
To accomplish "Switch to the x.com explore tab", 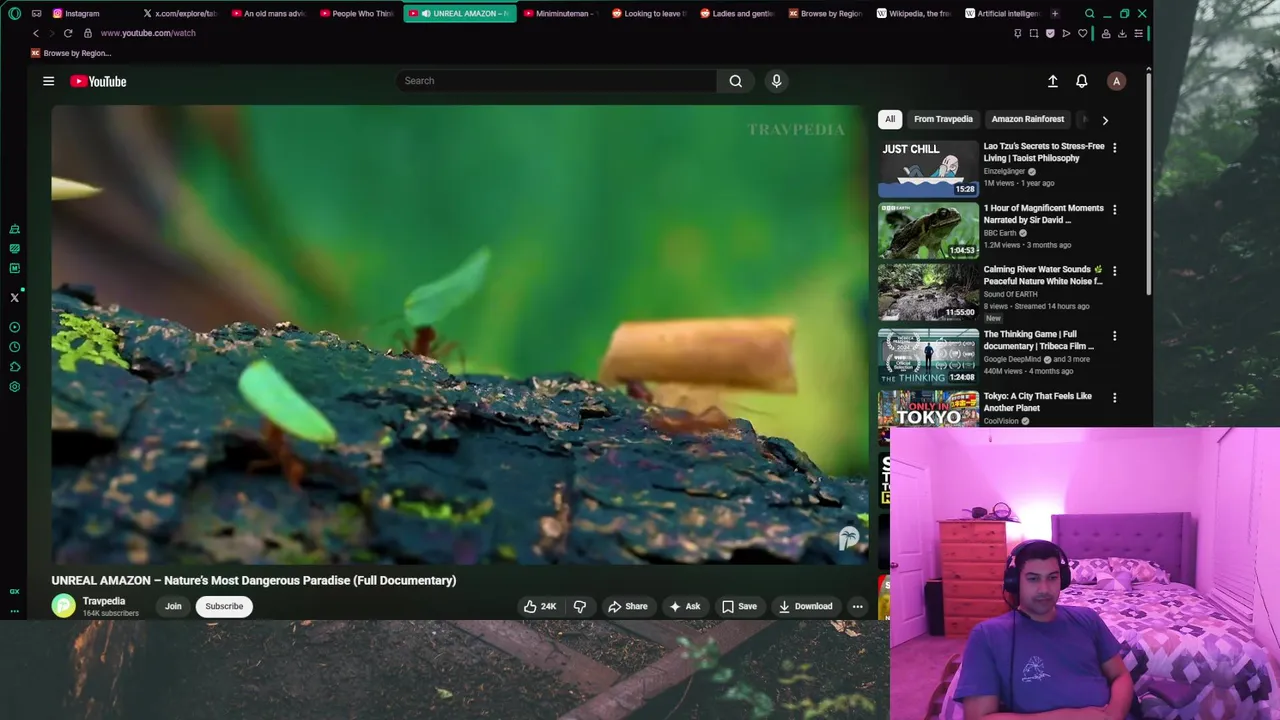I will click(x=180, y=13).
